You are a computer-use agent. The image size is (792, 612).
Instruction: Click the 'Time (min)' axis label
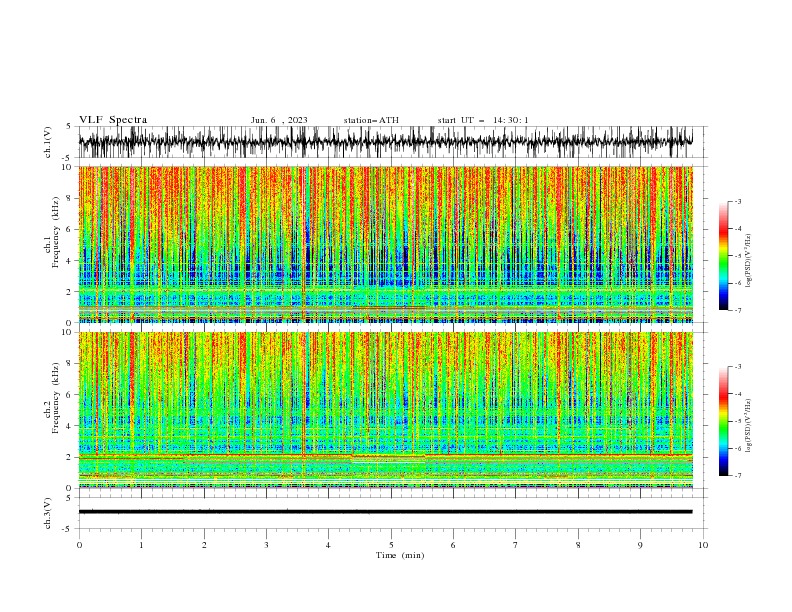click(400, 555)
